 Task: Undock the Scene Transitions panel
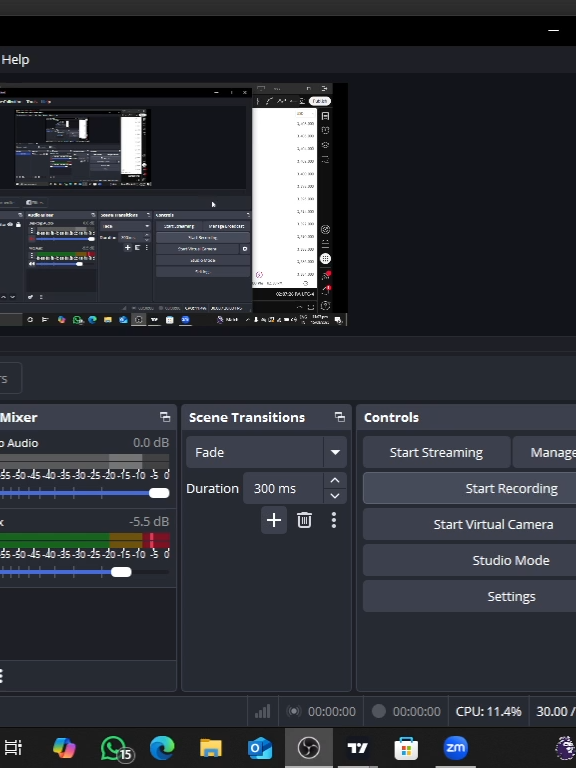click(x=339, y=417)
